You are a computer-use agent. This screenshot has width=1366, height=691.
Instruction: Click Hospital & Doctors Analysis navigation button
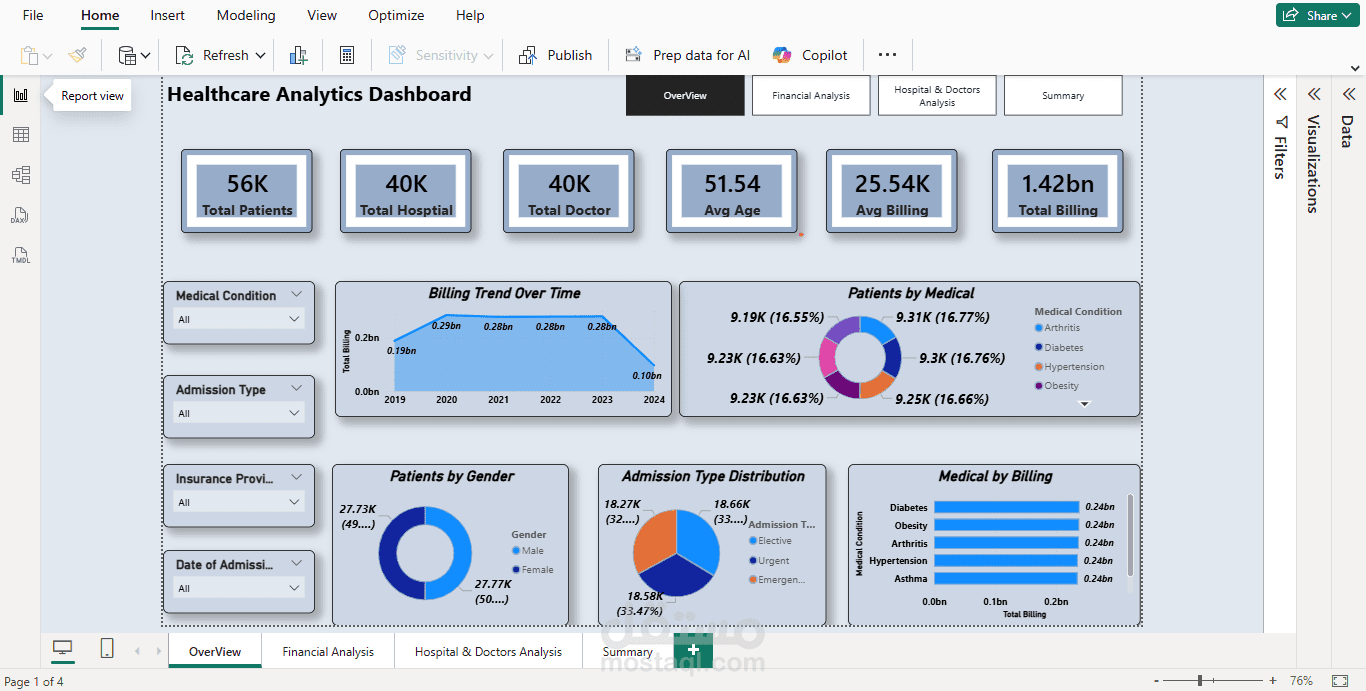(x=937, y=96)
